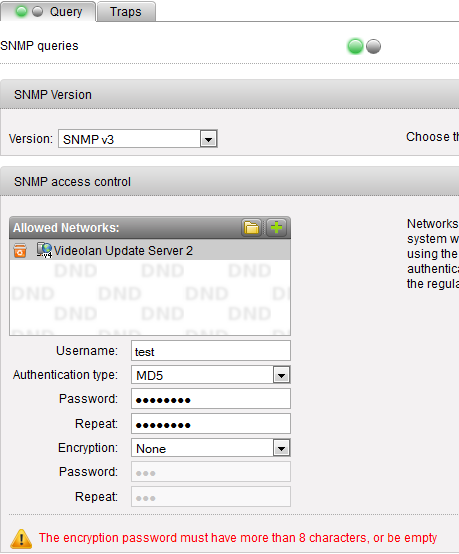Click the SNMP queries label
459x554 pixels.
pyautogui.click(x=40, y=46)
